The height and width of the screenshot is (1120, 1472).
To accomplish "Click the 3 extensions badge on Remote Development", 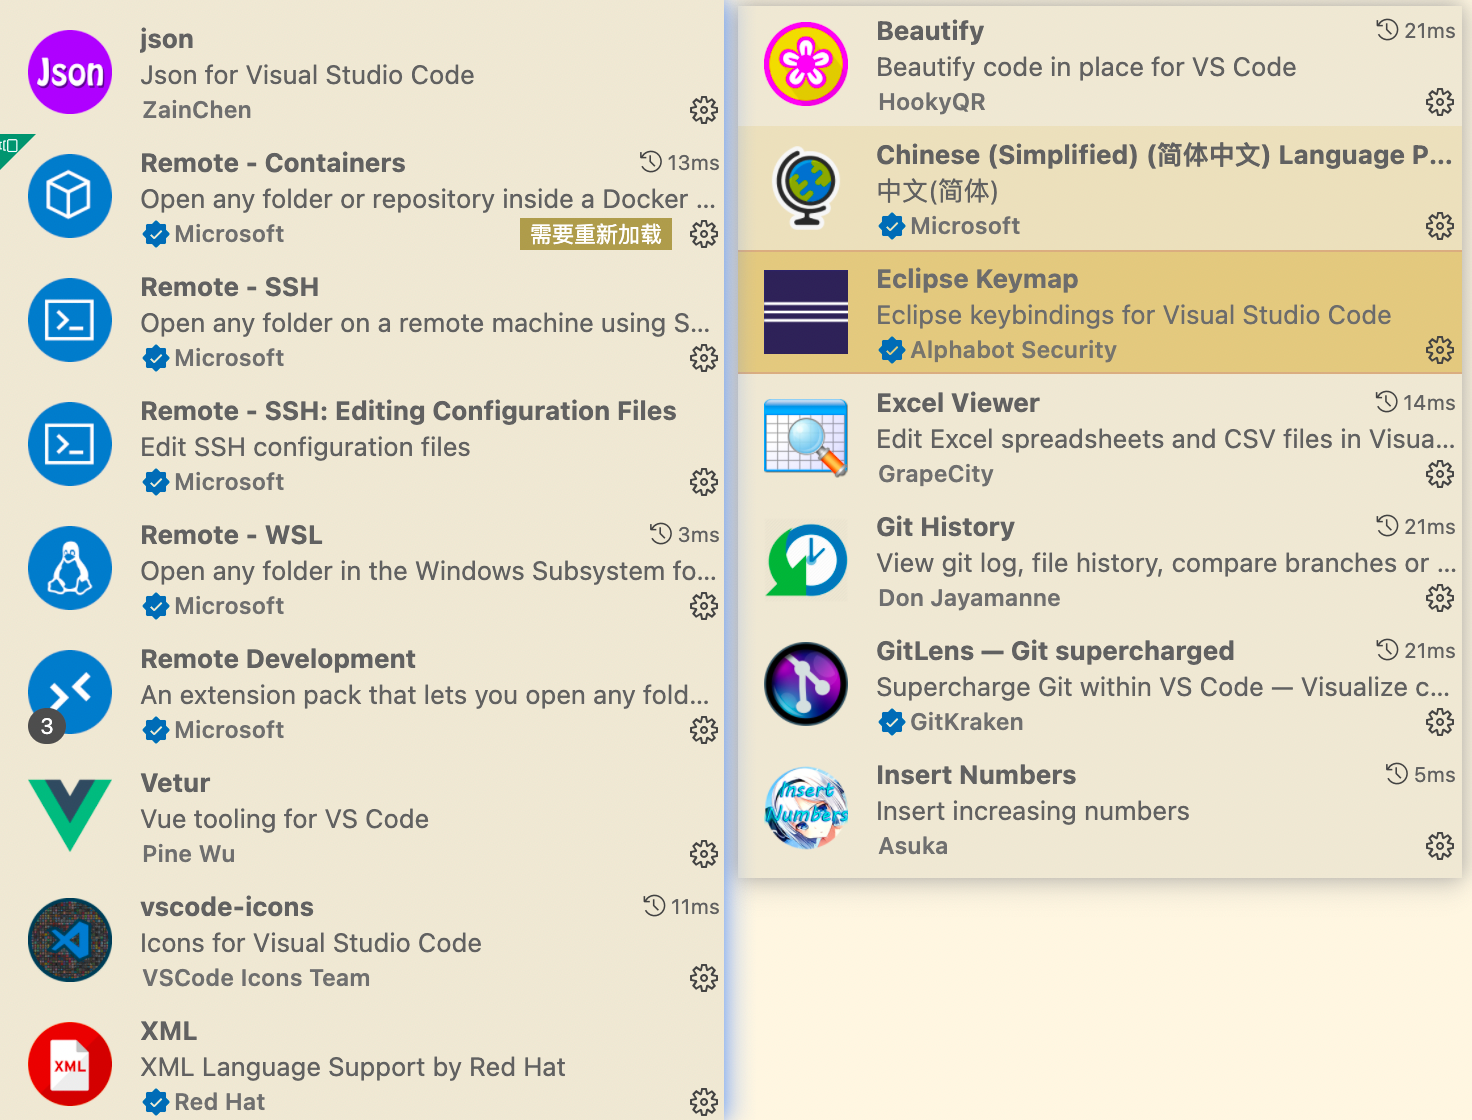I will coord(47,726).
